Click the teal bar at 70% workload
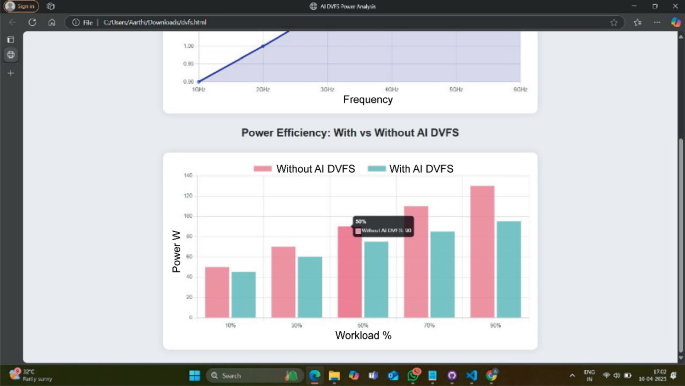This screenshot has height=386, width=685. 443,274
